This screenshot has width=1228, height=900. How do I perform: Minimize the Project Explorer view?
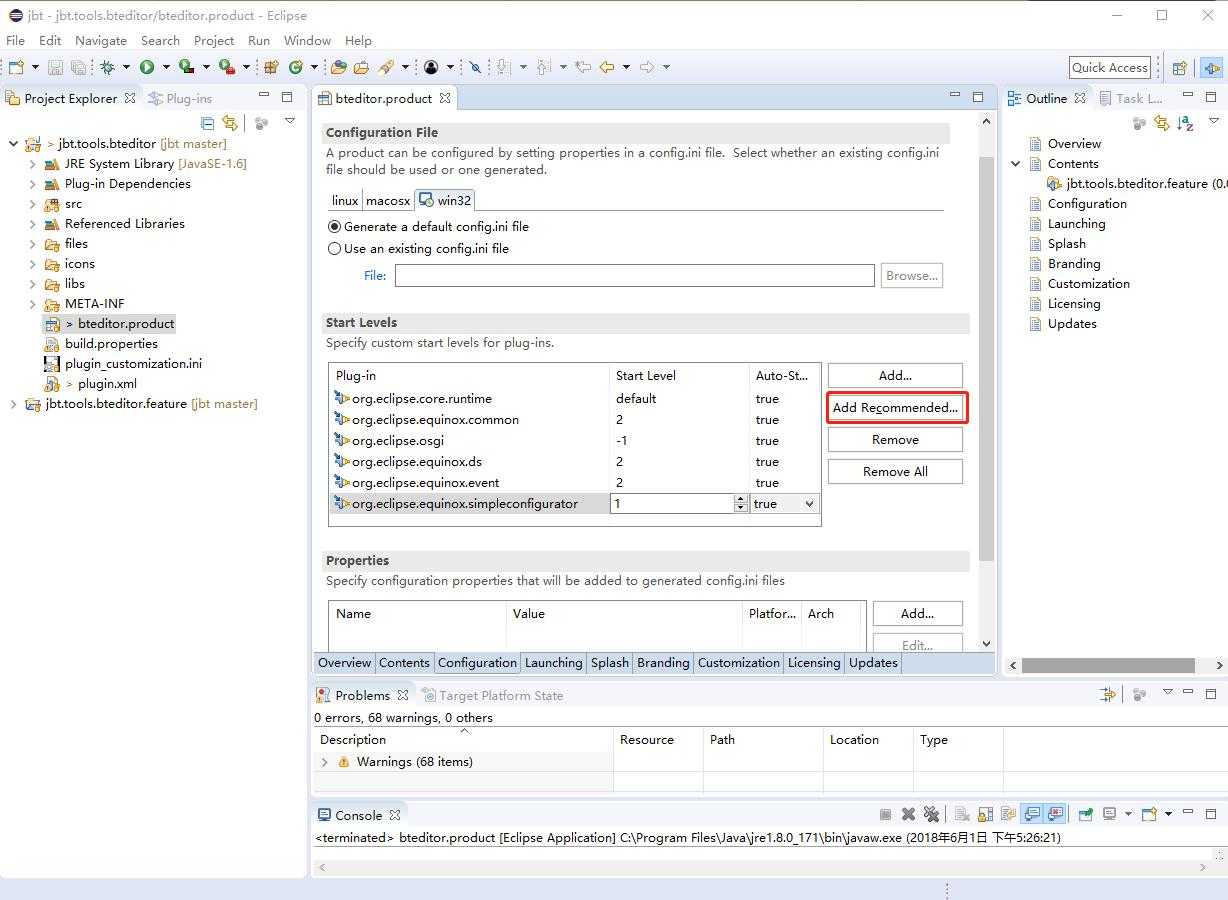(x=264, y=96)
